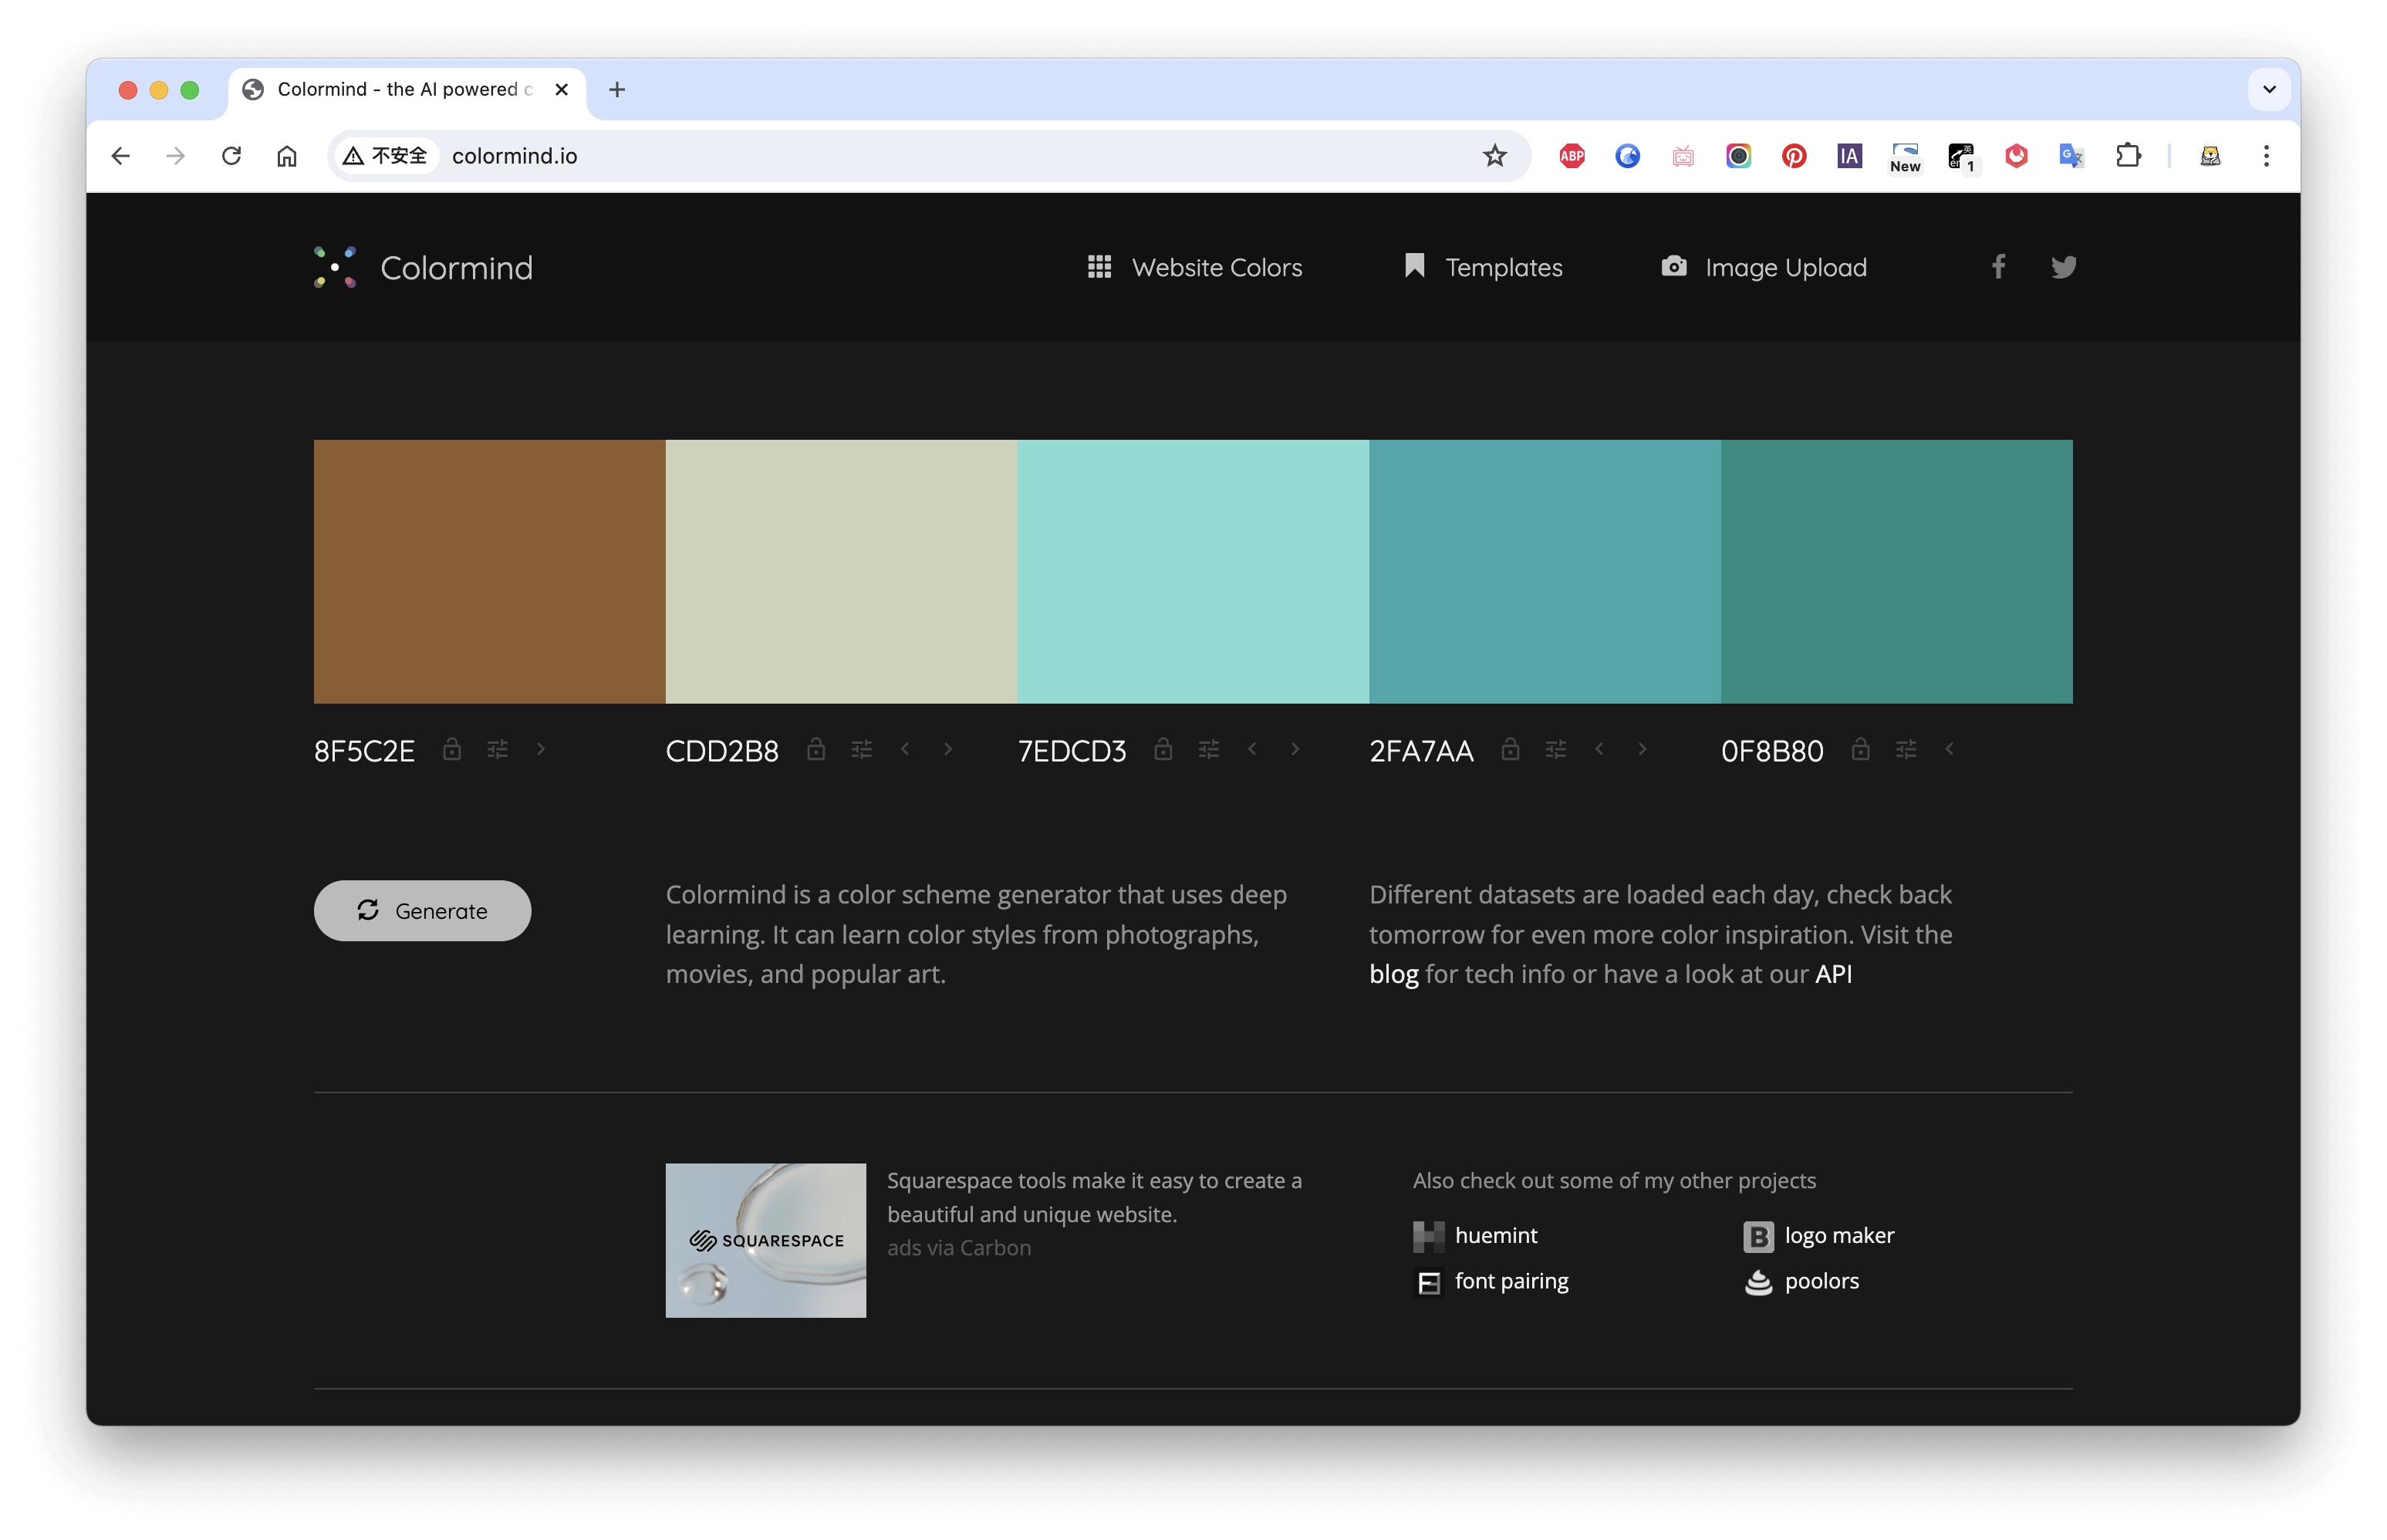
Task: Open Colormind Twitter page
Action: coord(2063,267)
